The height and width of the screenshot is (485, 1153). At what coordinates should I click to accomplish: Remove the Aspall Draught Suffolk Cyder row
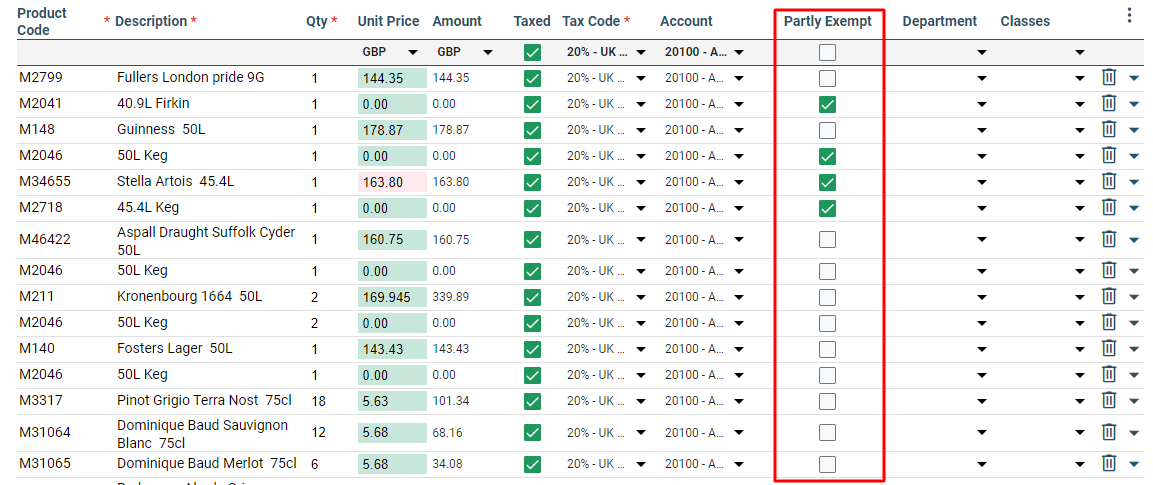click(1110, 239)
